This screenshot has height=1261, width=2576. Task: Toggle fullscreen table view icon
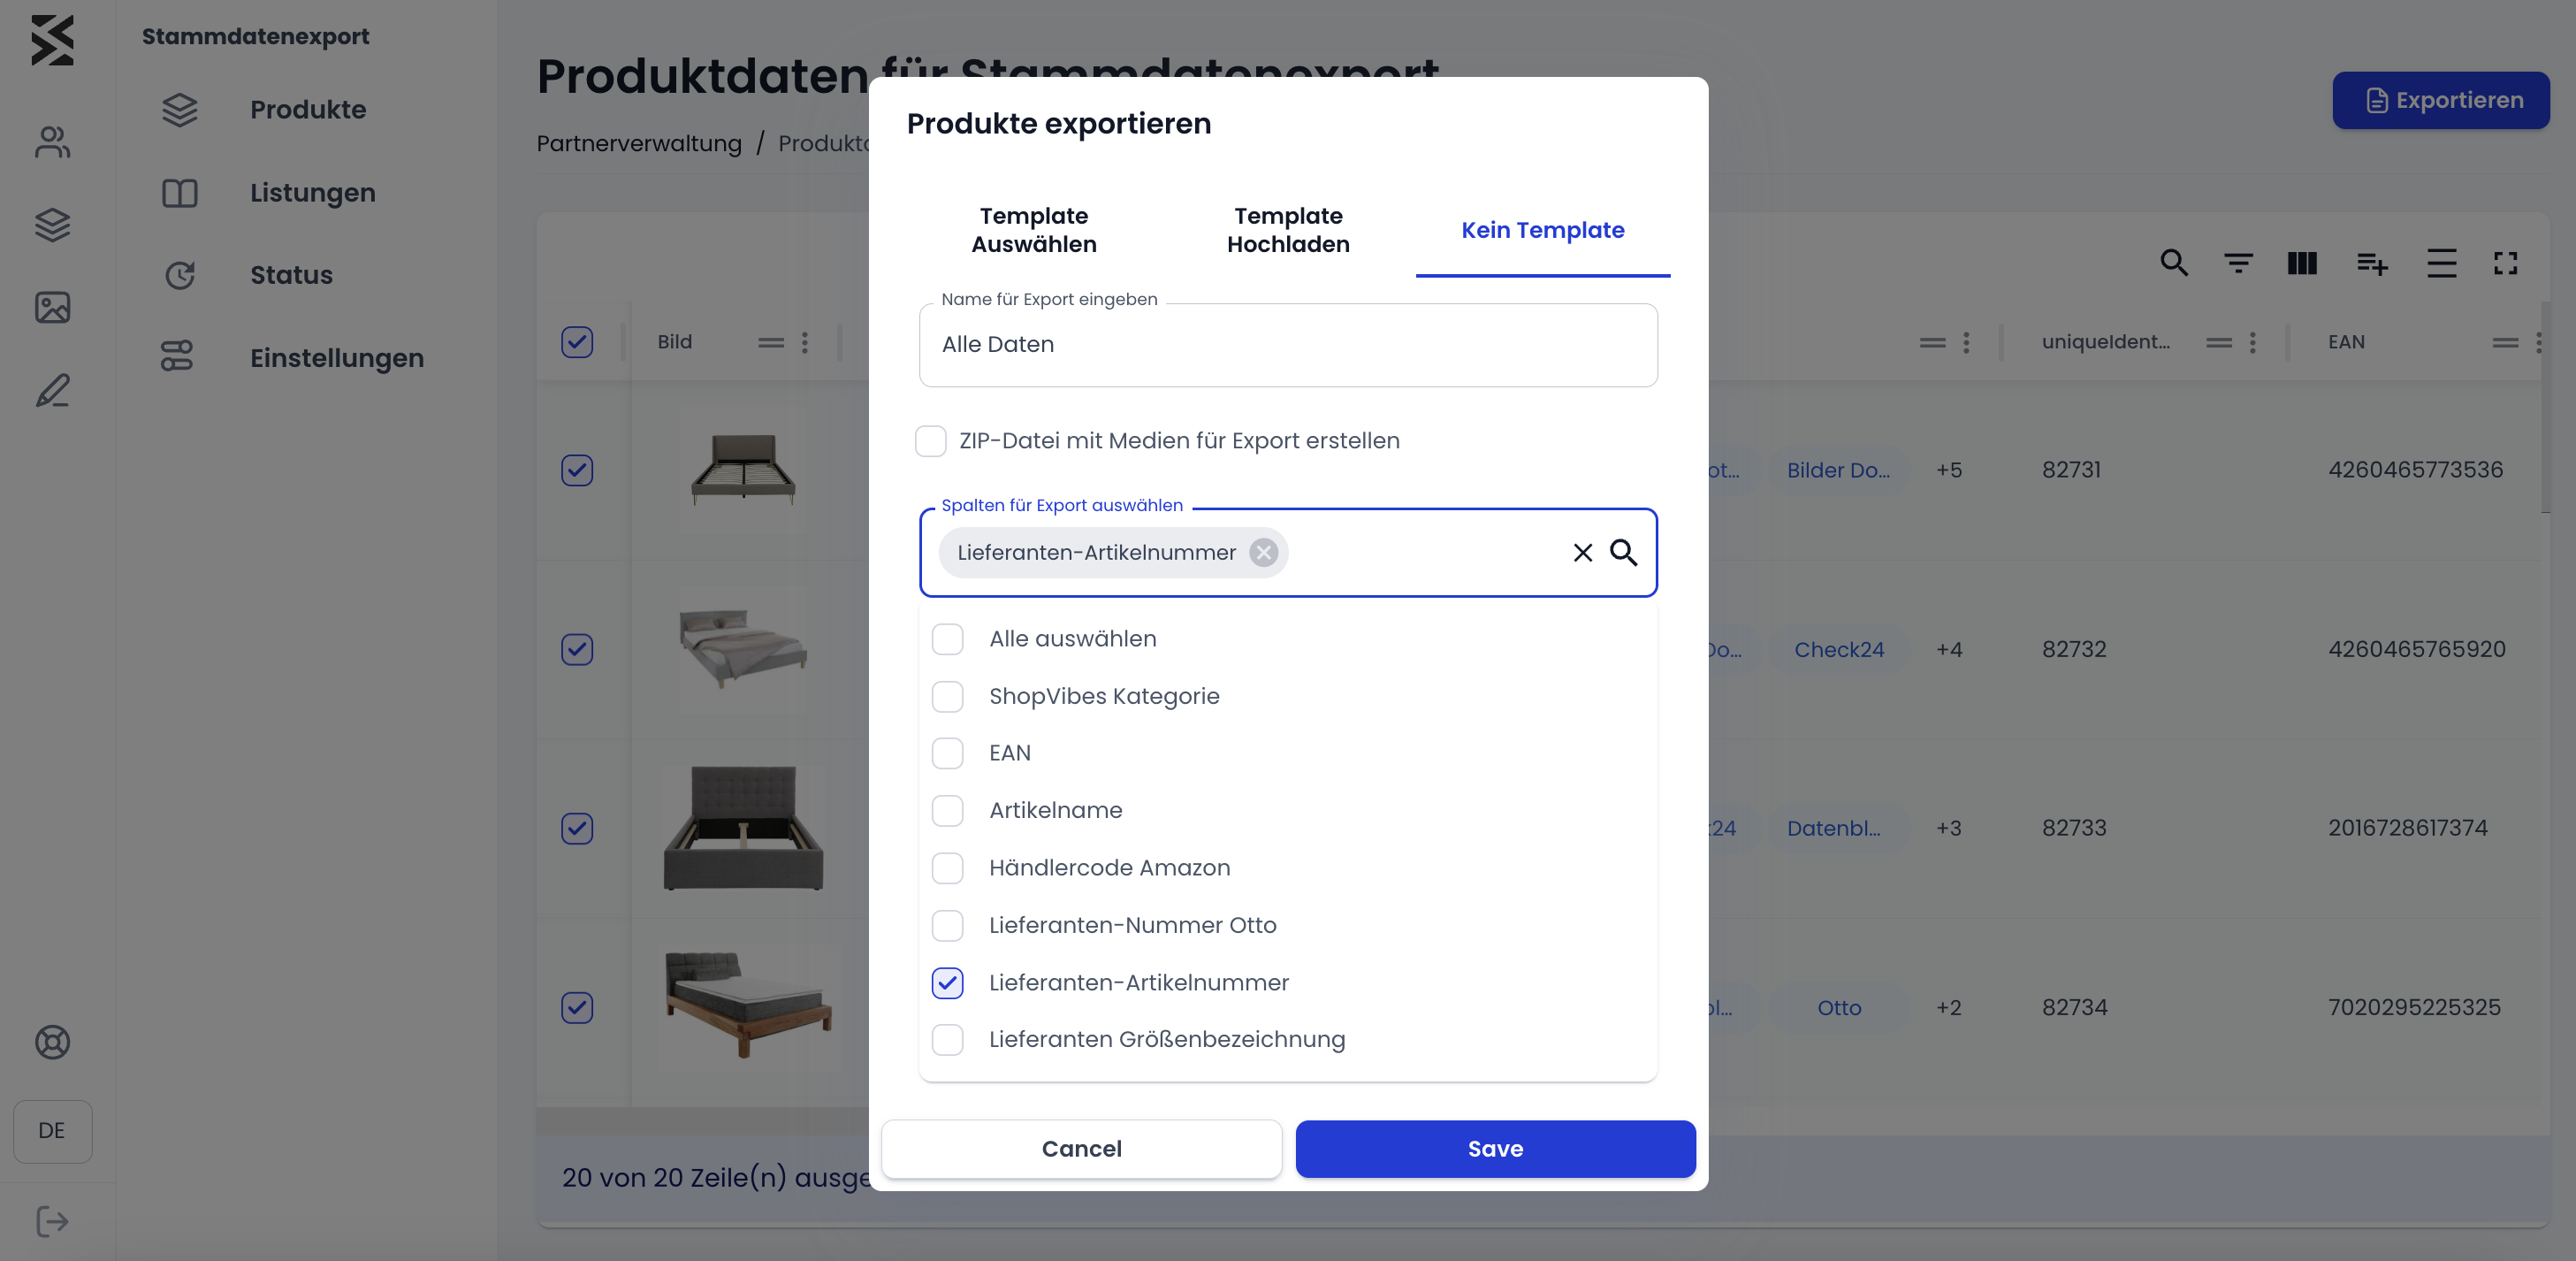pyautogui.click(x=2505, y=263)
